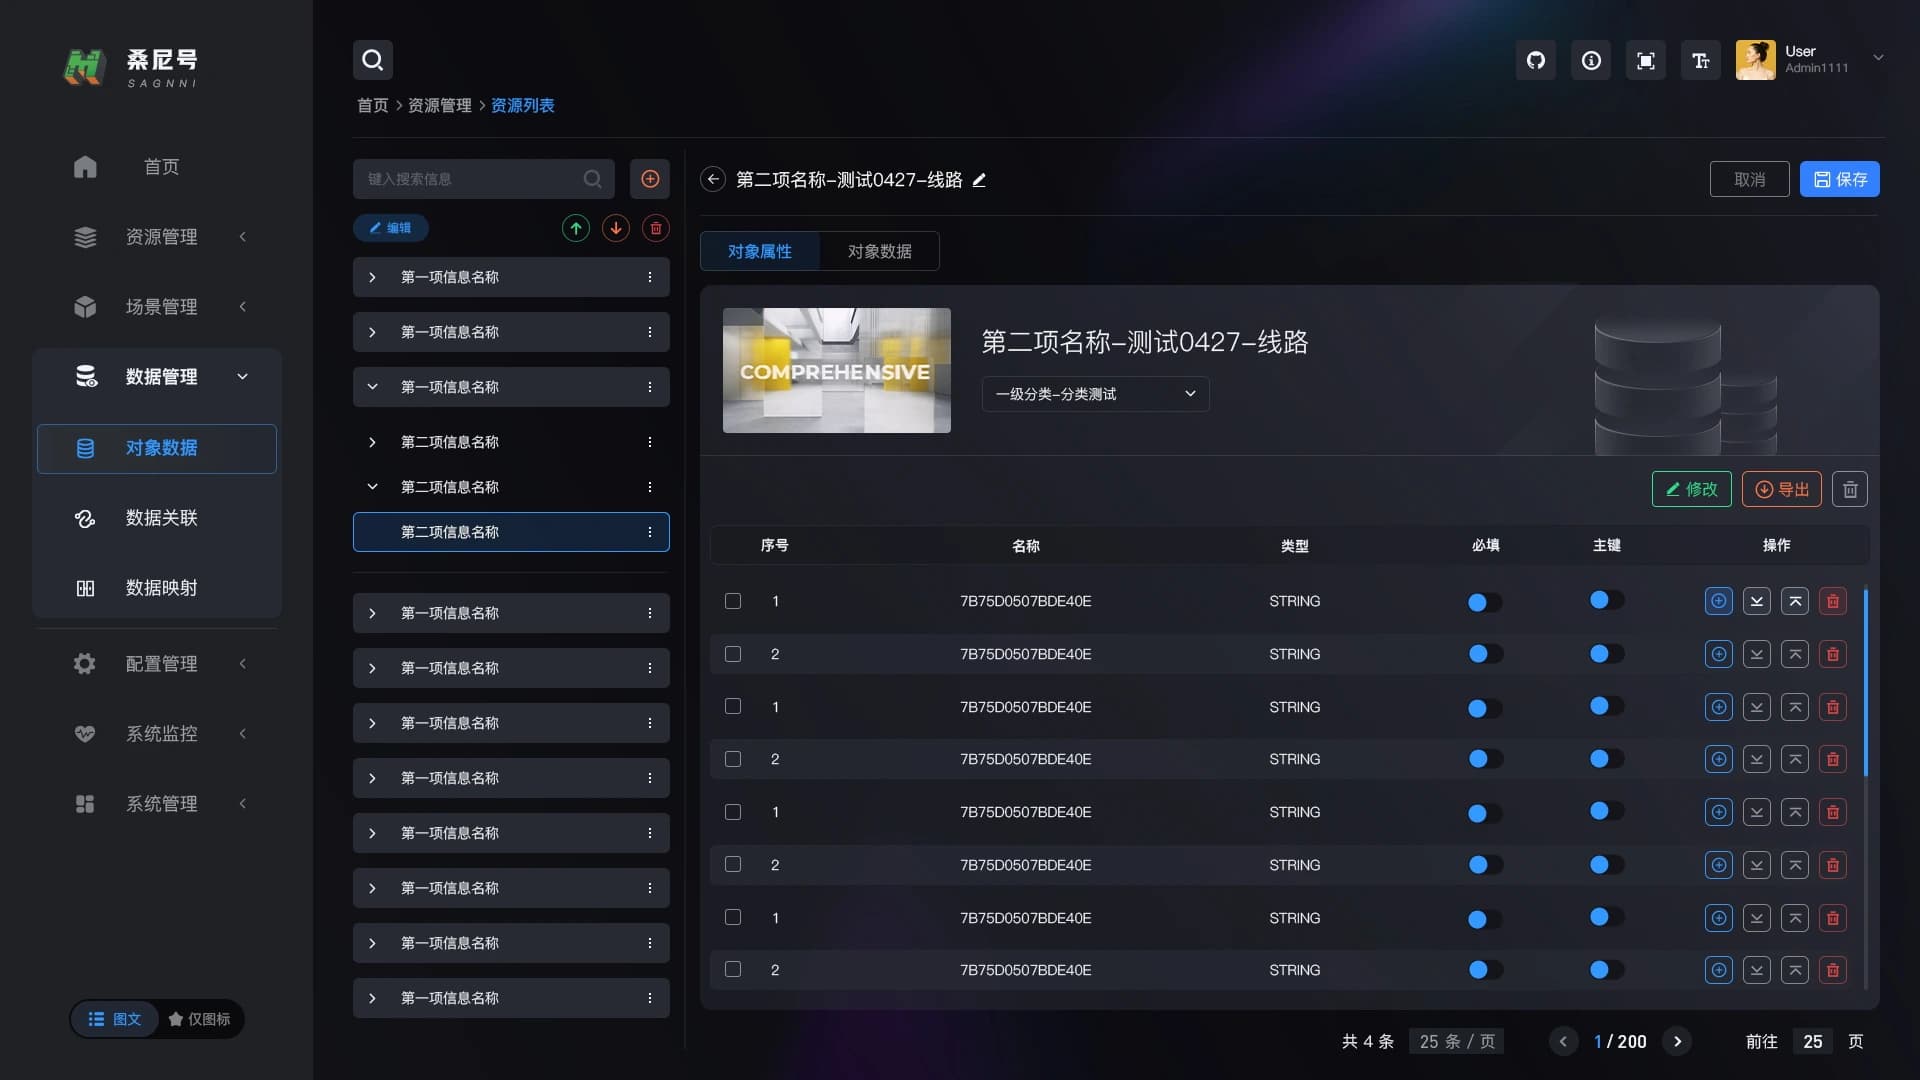Click the 取消 button
Image resolution: width=1920 pixels, height=1080 pixels.
1750,179
